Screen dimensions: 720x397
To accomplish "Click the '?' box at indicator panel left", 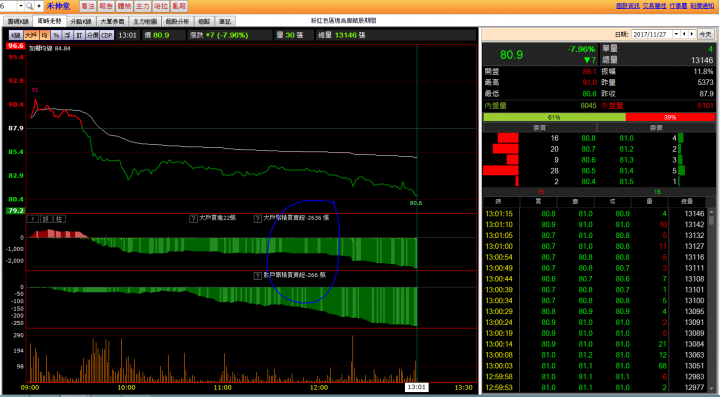I will [33, 219].
